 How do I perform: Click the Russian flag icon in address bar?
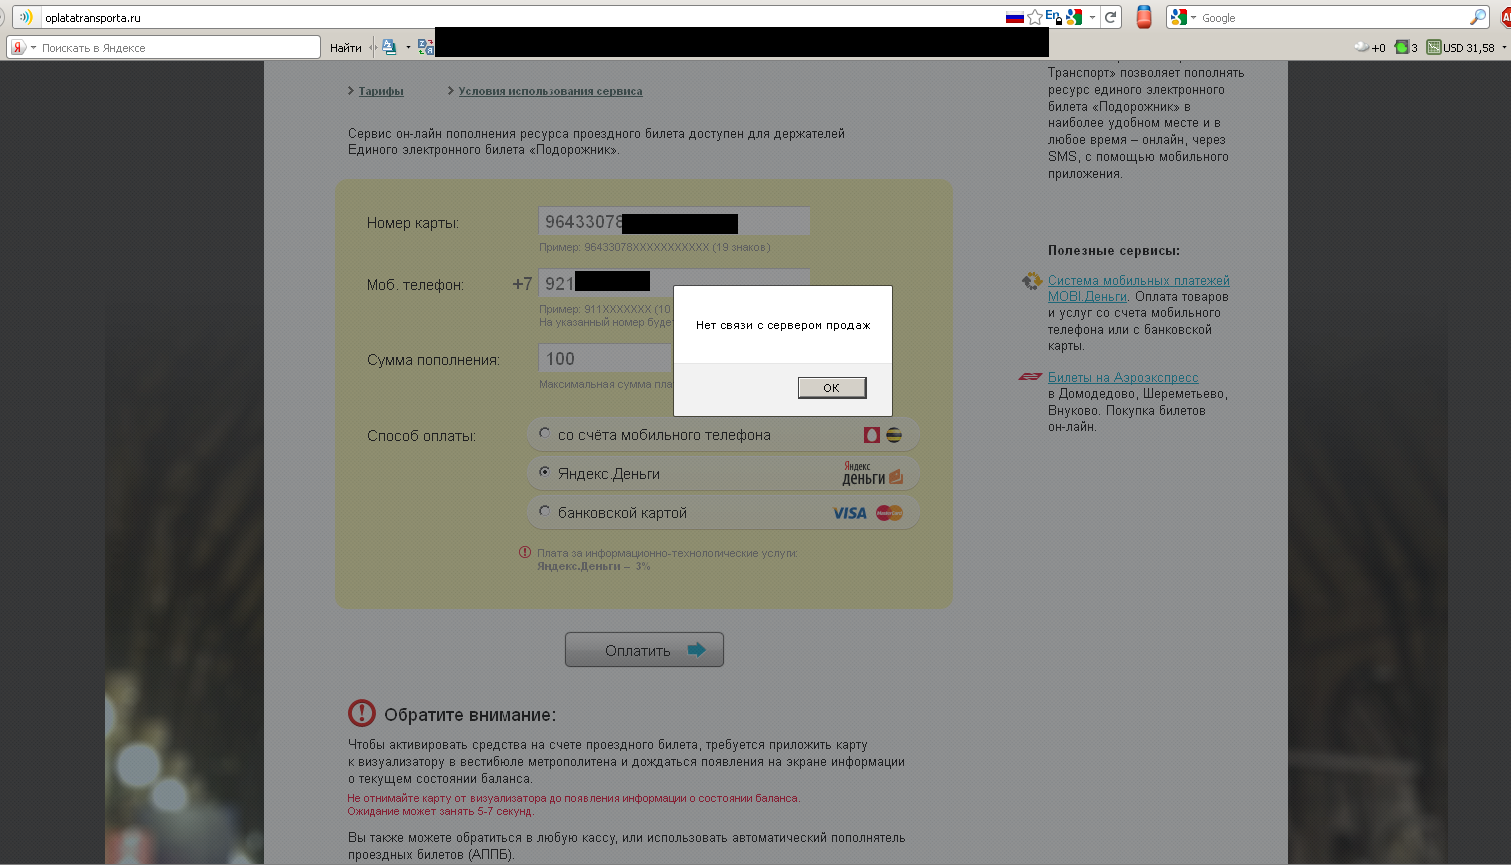(1014, 17)
